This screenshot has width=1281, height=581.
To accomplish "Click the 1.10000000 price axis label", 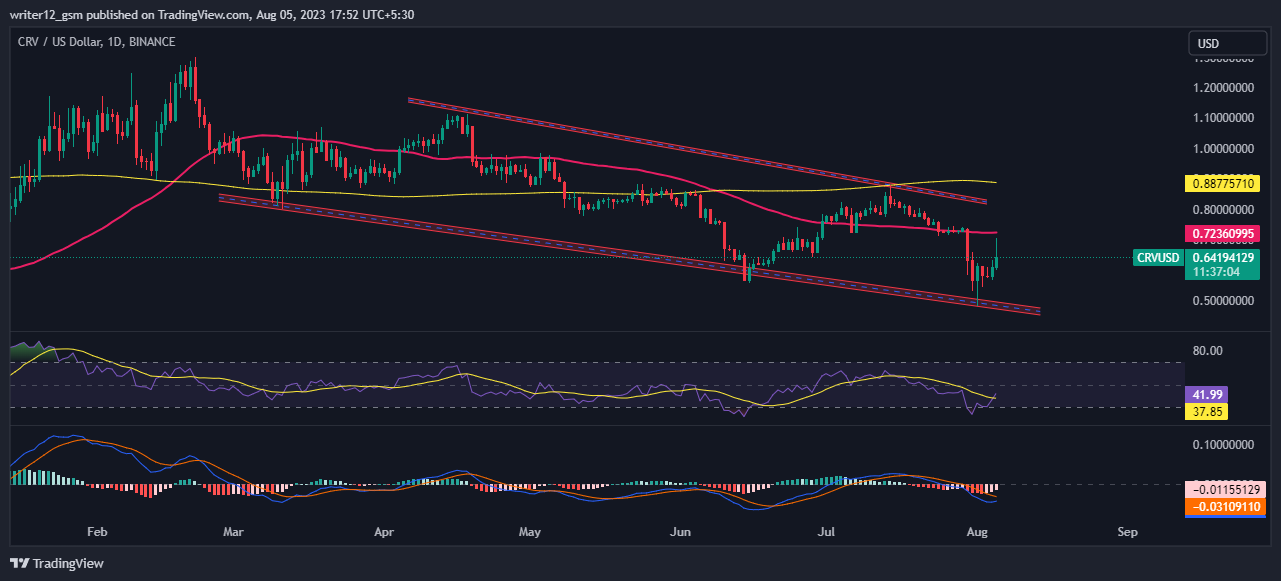I will (1224, 117).
